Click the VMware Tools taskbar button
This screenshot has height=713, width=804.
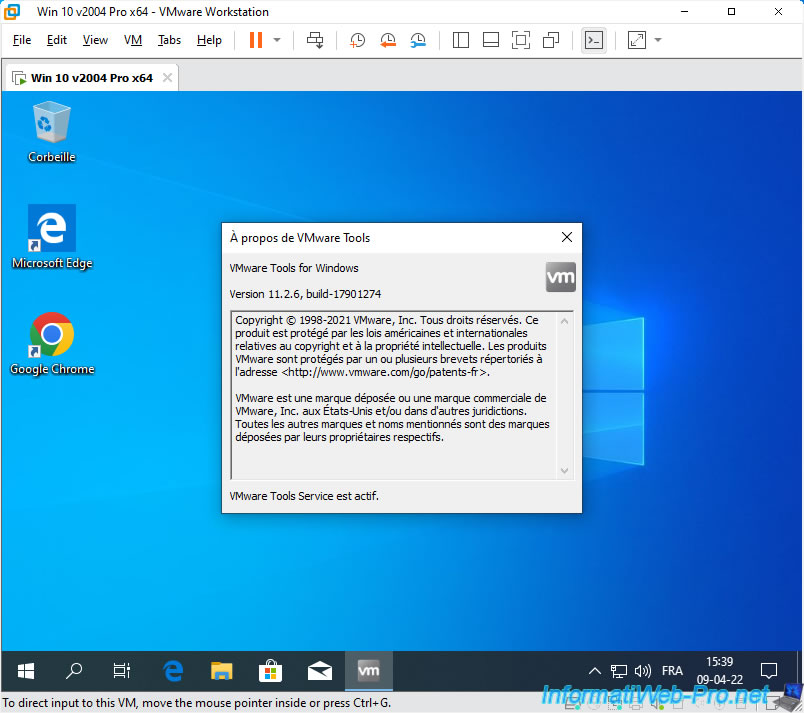(369, 670)
